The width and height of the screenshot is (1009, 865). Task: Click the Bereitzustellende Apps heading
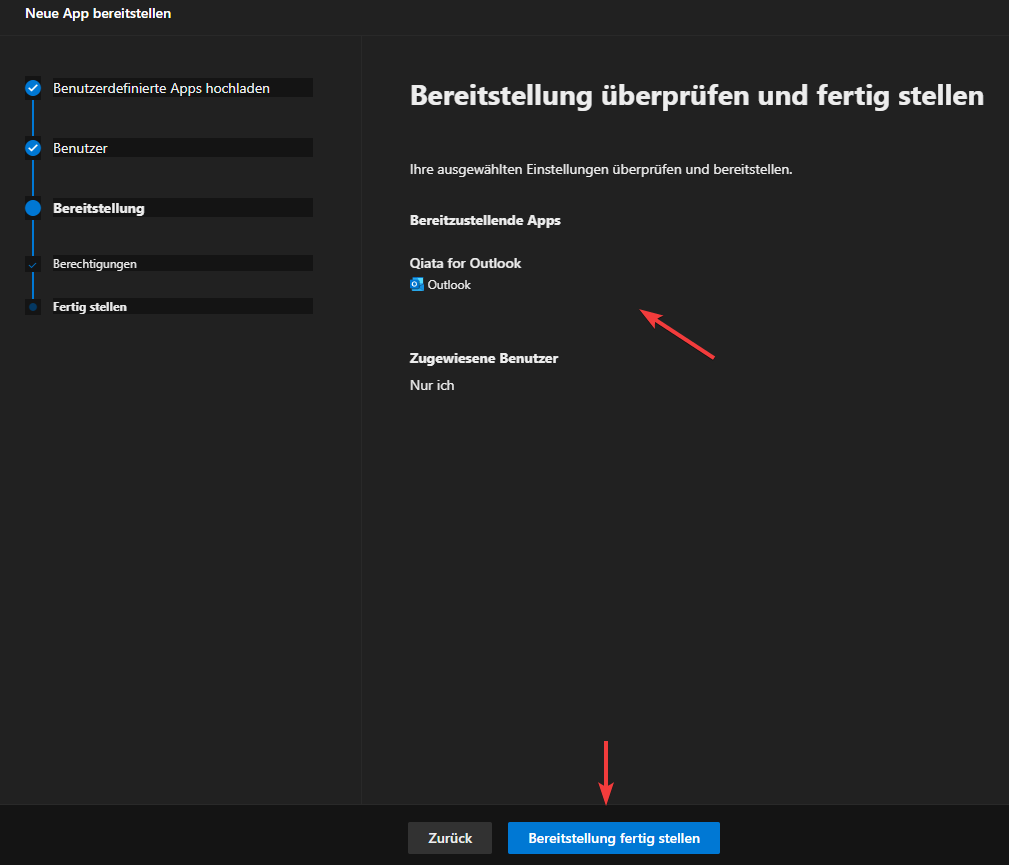coord(485,220)
